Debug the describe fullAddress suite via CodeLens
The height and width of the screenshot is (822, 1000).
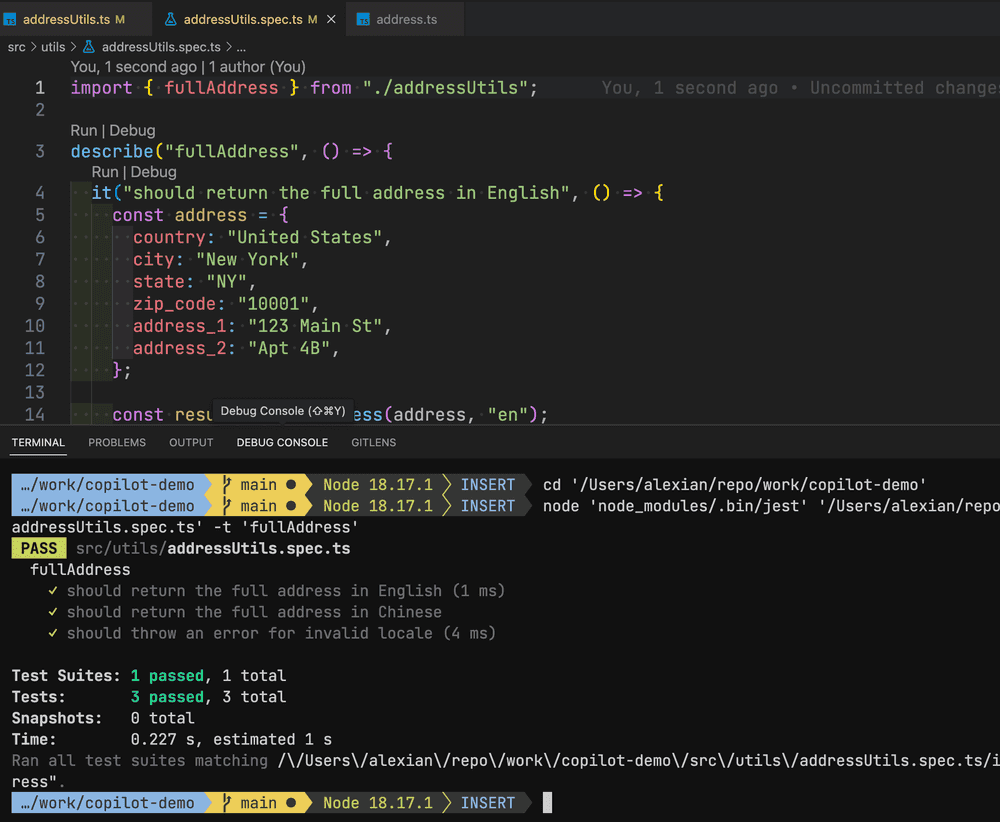point(132,130)
